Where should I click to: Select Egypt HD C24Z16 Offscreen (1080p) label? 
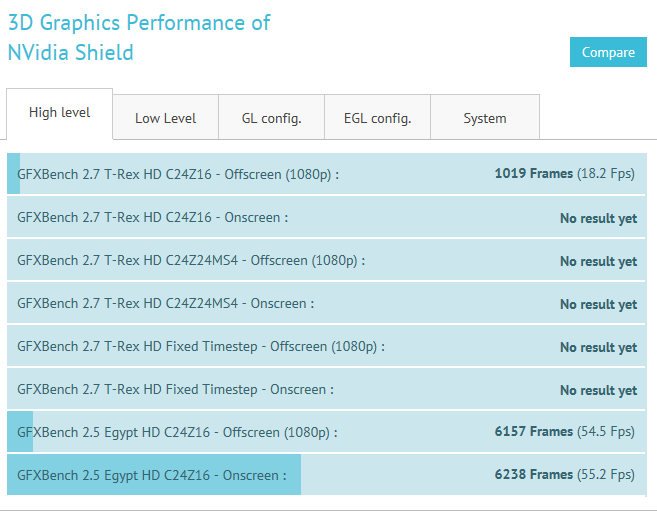(177, 432)
